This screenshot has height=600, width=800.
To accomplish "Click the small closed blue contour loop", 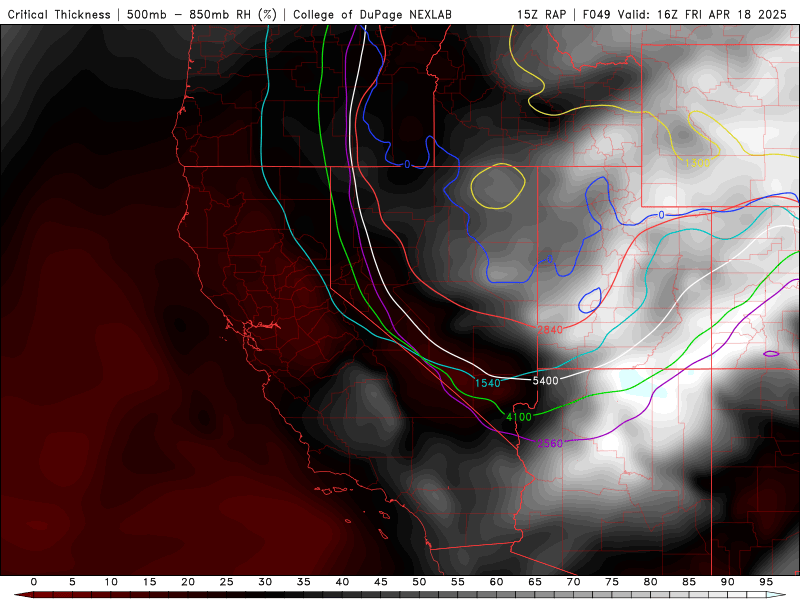I will click(590, 301).
